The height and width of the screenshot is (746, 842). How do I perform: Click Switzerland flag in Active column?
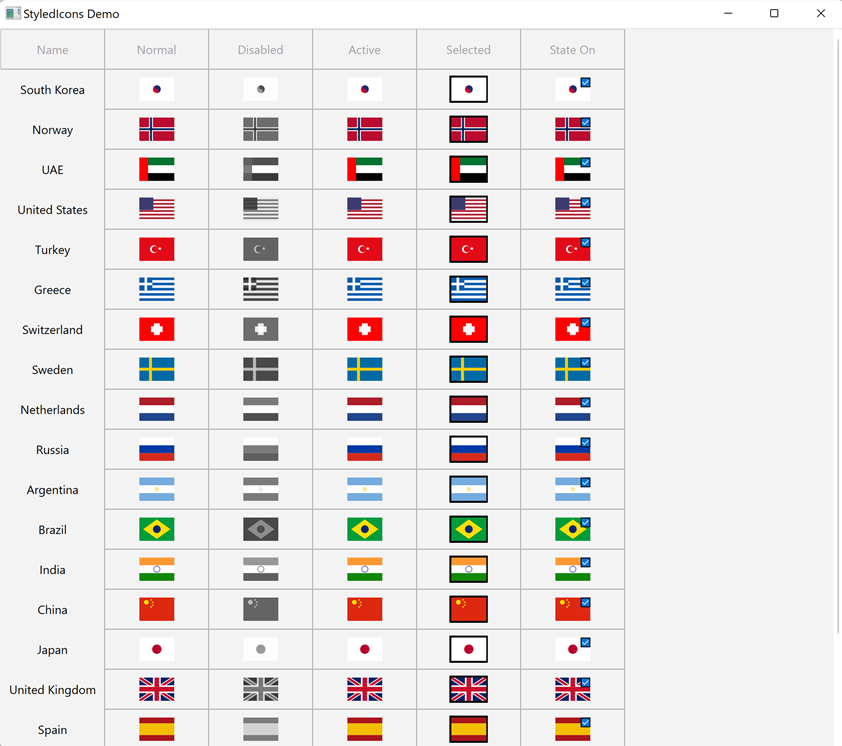click(x=364, y=330)
